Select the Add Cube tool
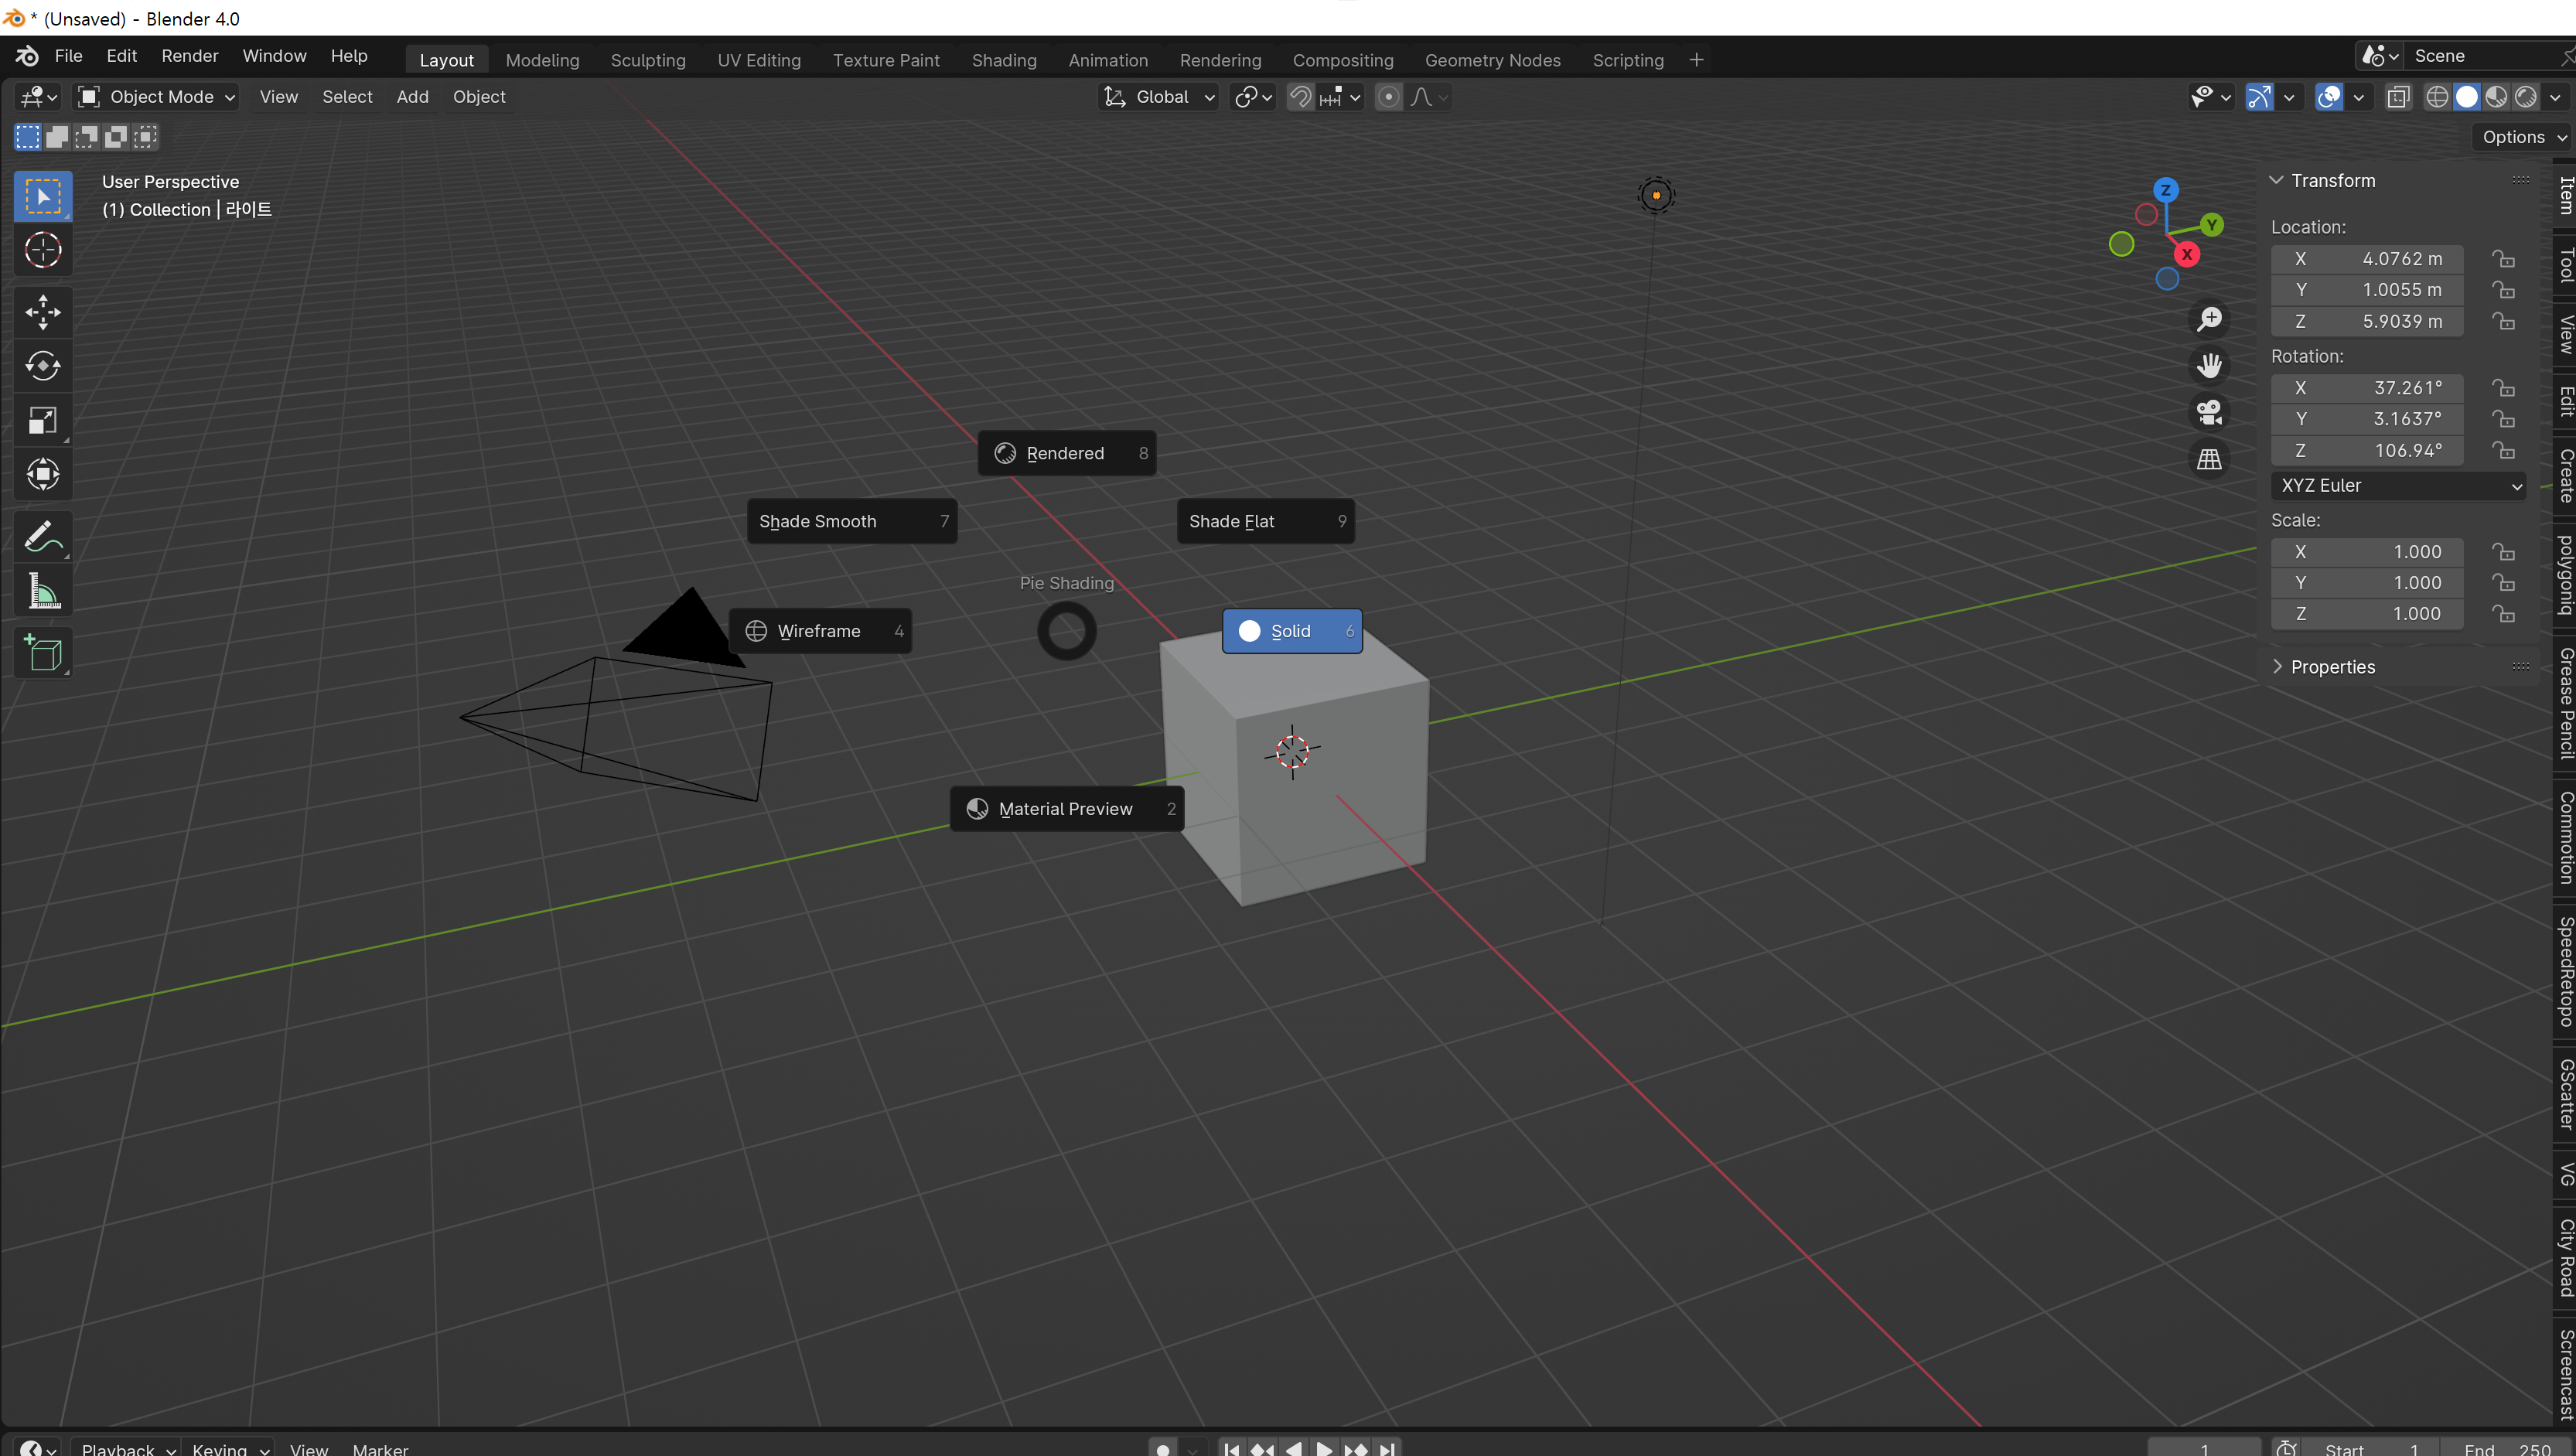This screenshot has height=1456, width=2576. tap(43, 653)
